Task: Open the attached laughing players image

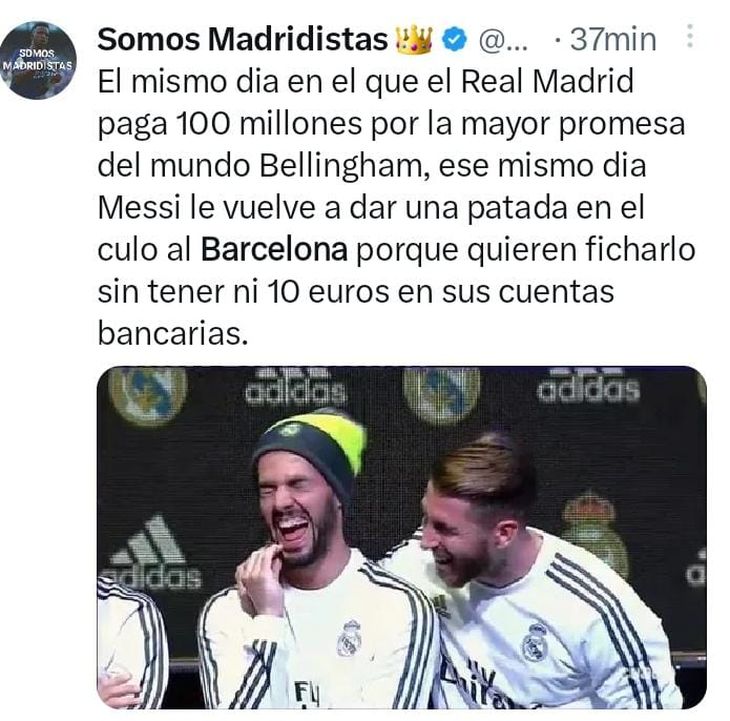Action: (x=402, y=538)
